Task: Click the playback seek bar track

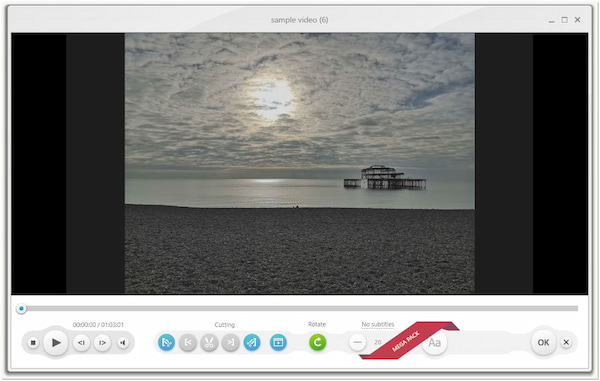Action: (300, 308)
